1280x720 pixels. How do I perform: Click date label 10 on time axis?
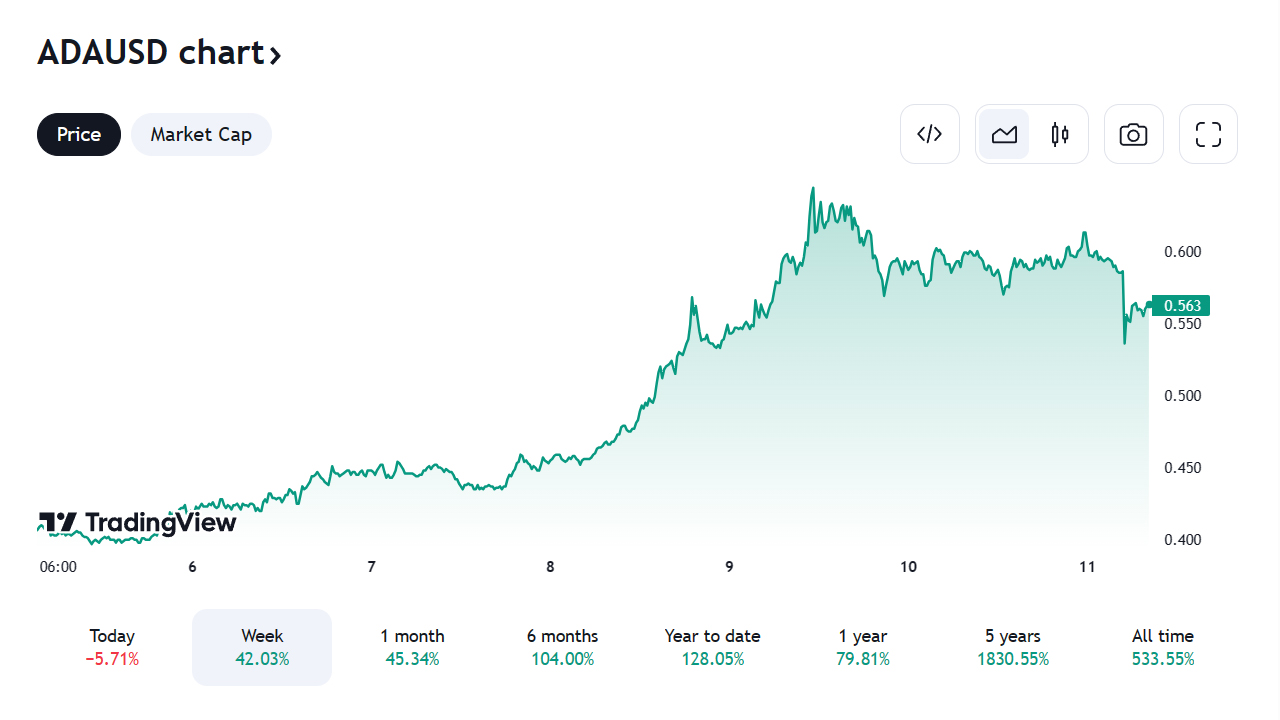click(908, 567)
